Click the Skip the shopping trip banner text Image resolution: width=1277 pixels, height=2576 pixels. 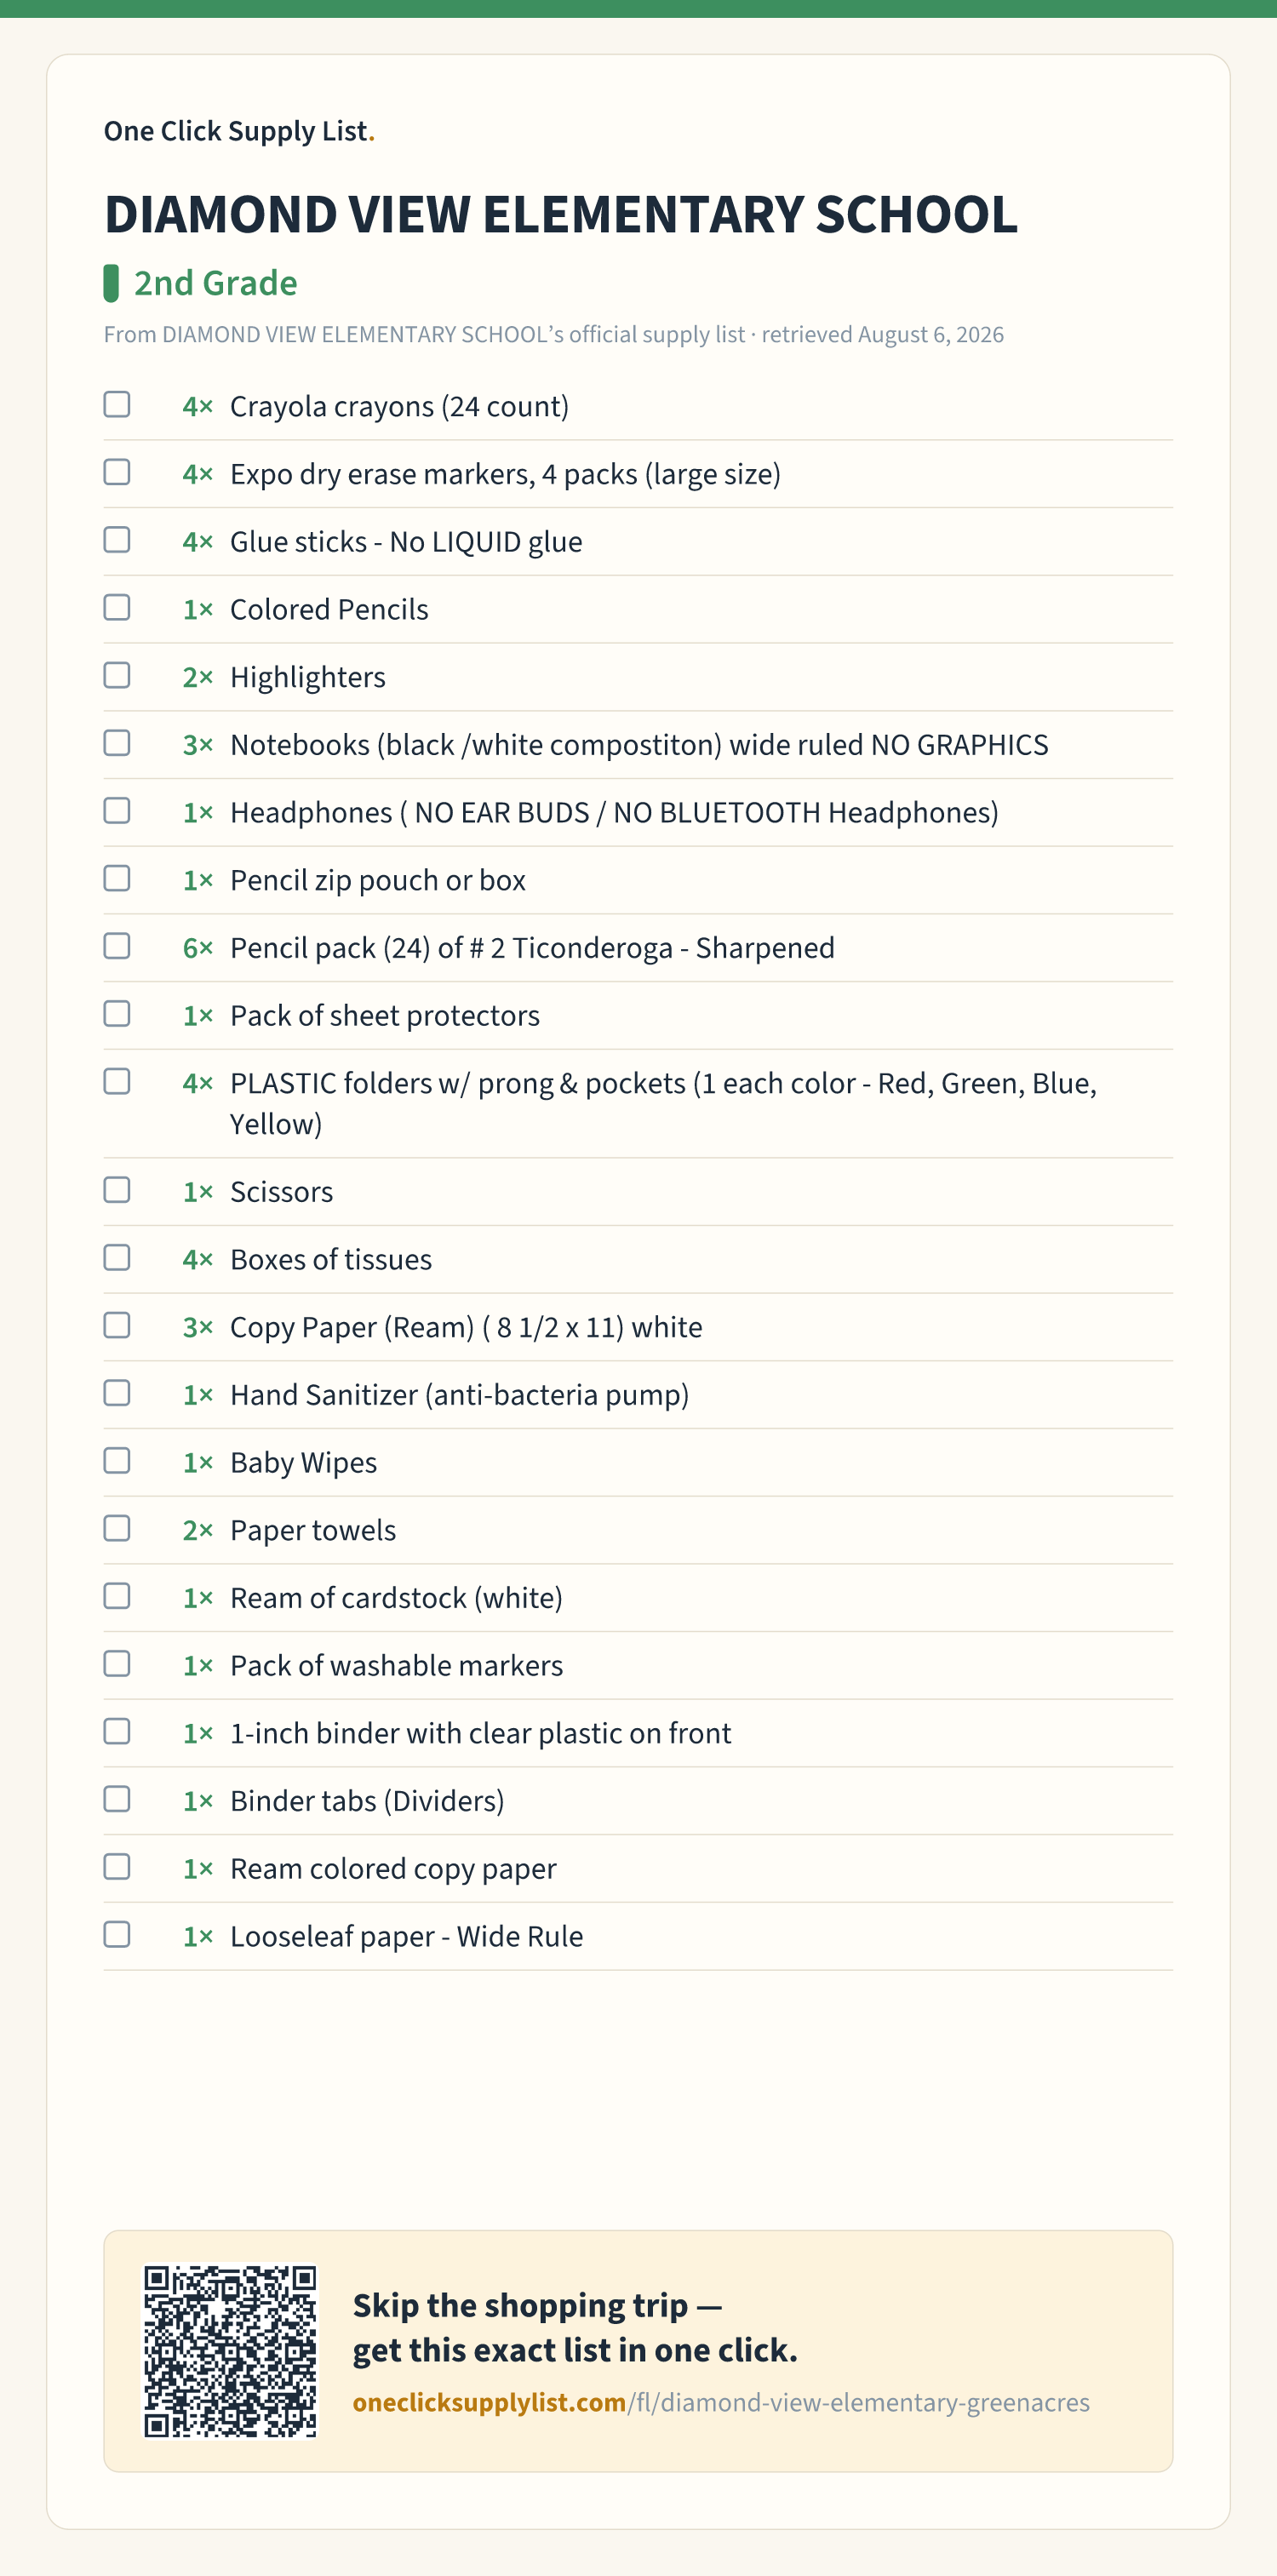[575, 2327]
